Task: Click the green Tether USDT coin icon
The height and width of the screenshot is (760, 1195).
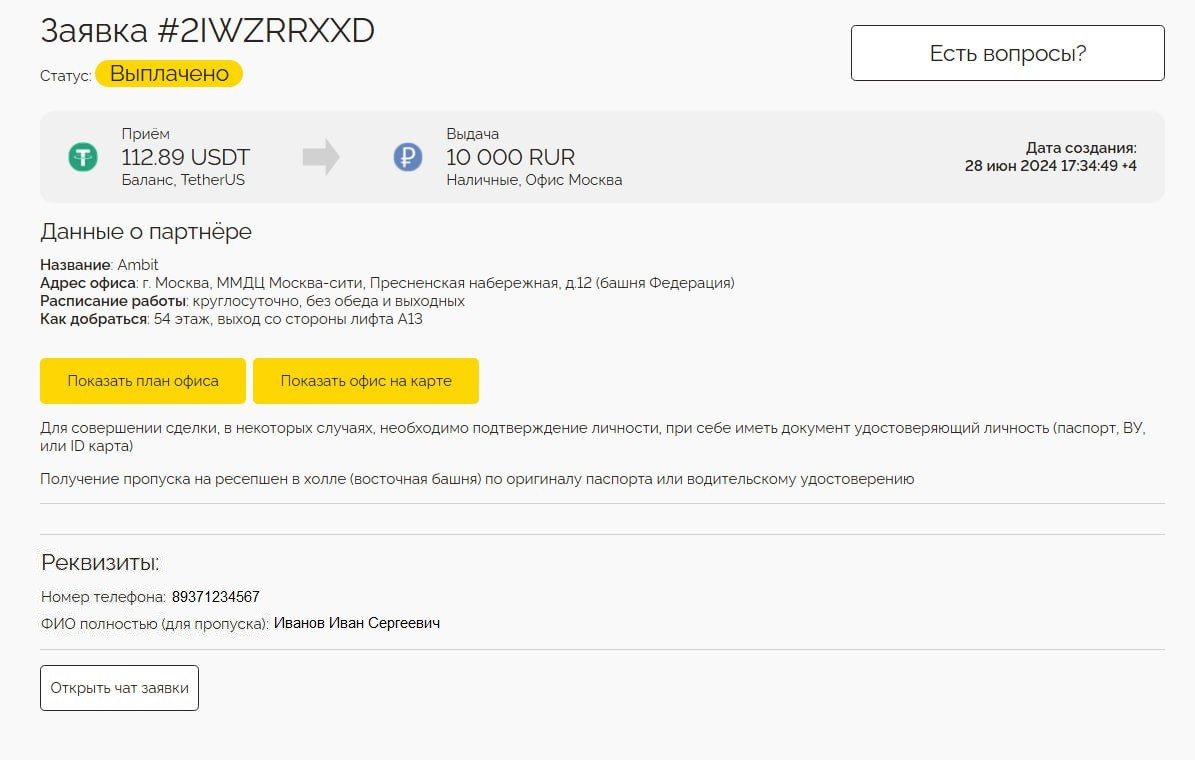Action: tap(82, 157)
